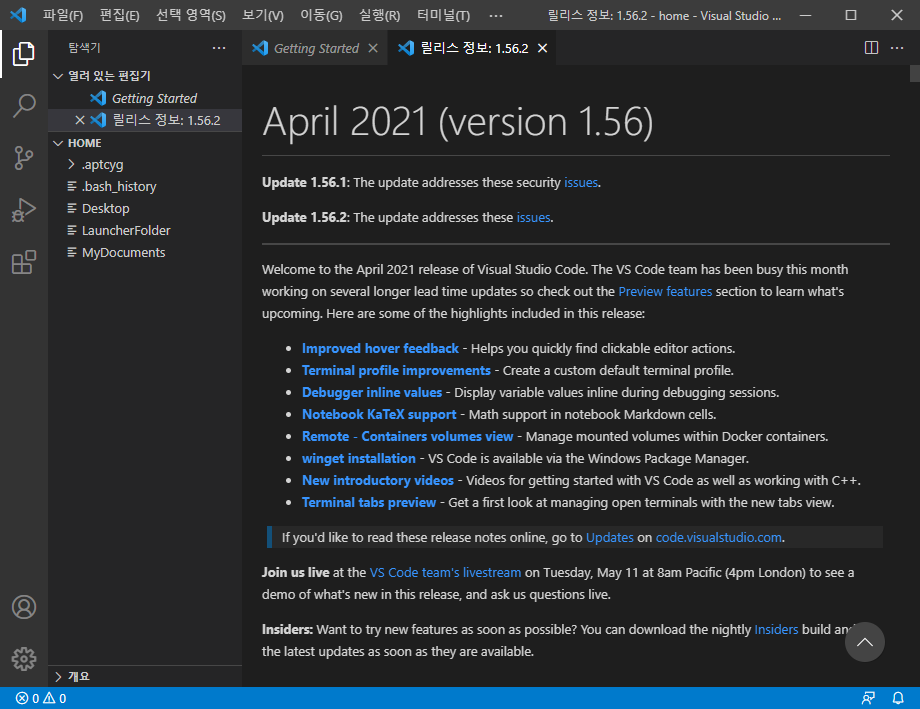
Task: Close 릴리스 정보 in open editors list
Action: click(80, 120)
